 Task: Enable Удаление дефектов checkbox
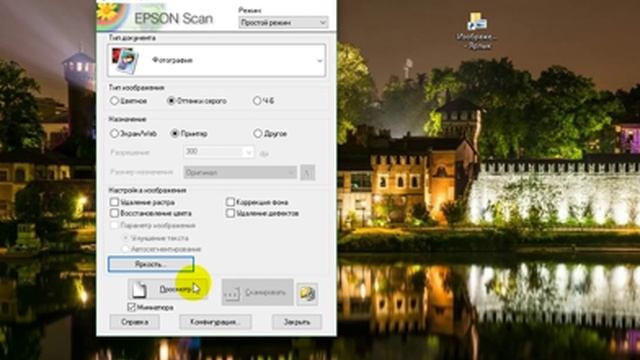click(231, 213)
